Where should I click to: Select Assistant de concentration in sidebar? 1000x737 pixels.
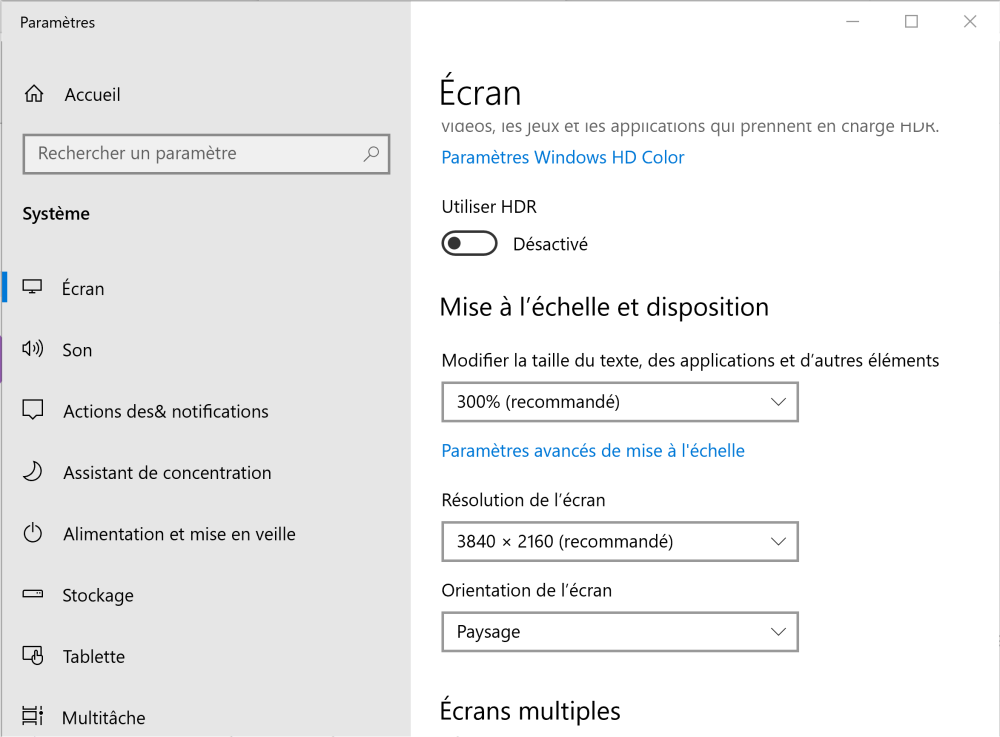click(x=167, y=473)
